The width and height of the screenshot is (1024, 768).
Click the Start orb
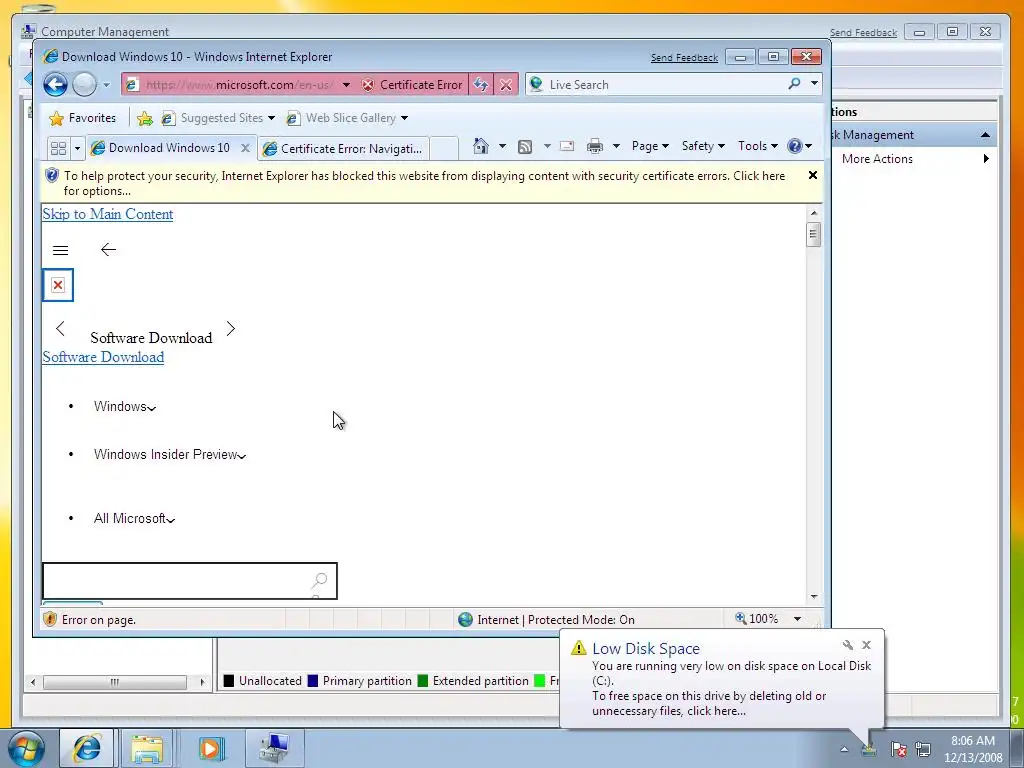pos(27,748)
